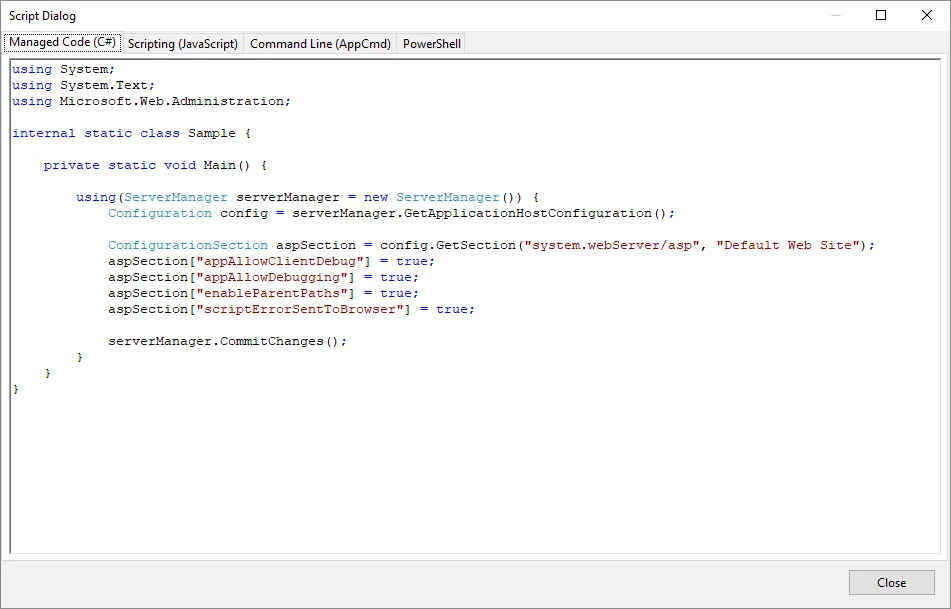Image resolution: width=951 pixels, height=609 pixels.
Task: Click the Script Dialog title text
Action: click(42, 16)
